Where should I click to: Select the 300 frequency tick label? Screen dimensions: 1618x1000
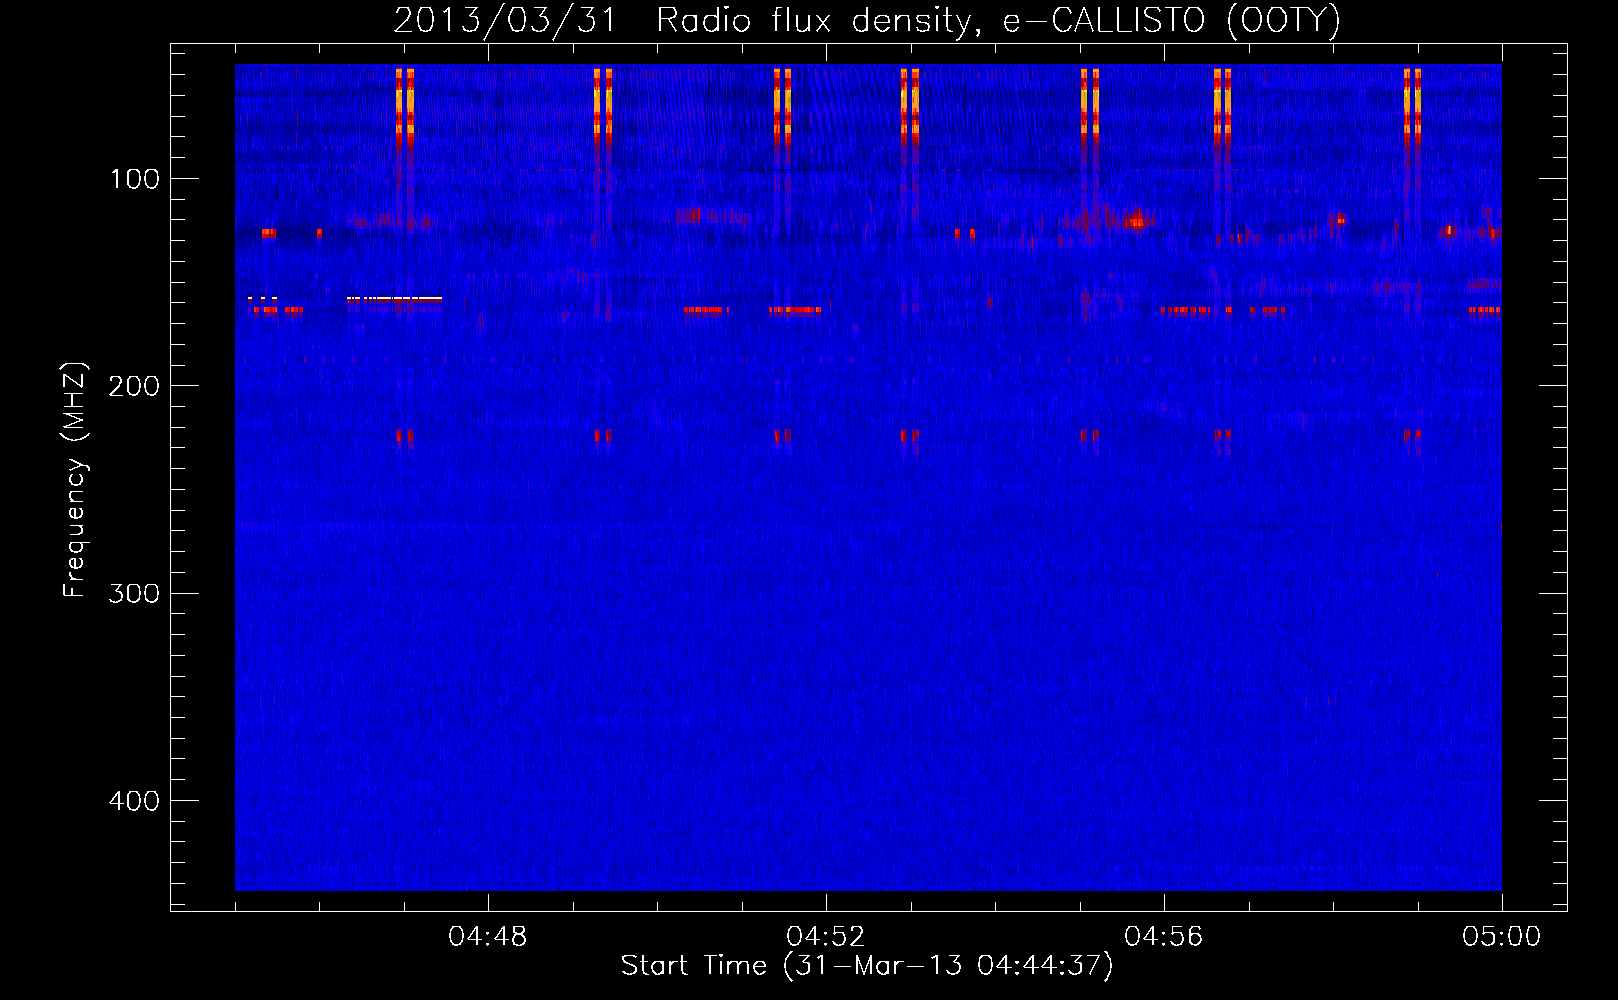tap(135, 594)
